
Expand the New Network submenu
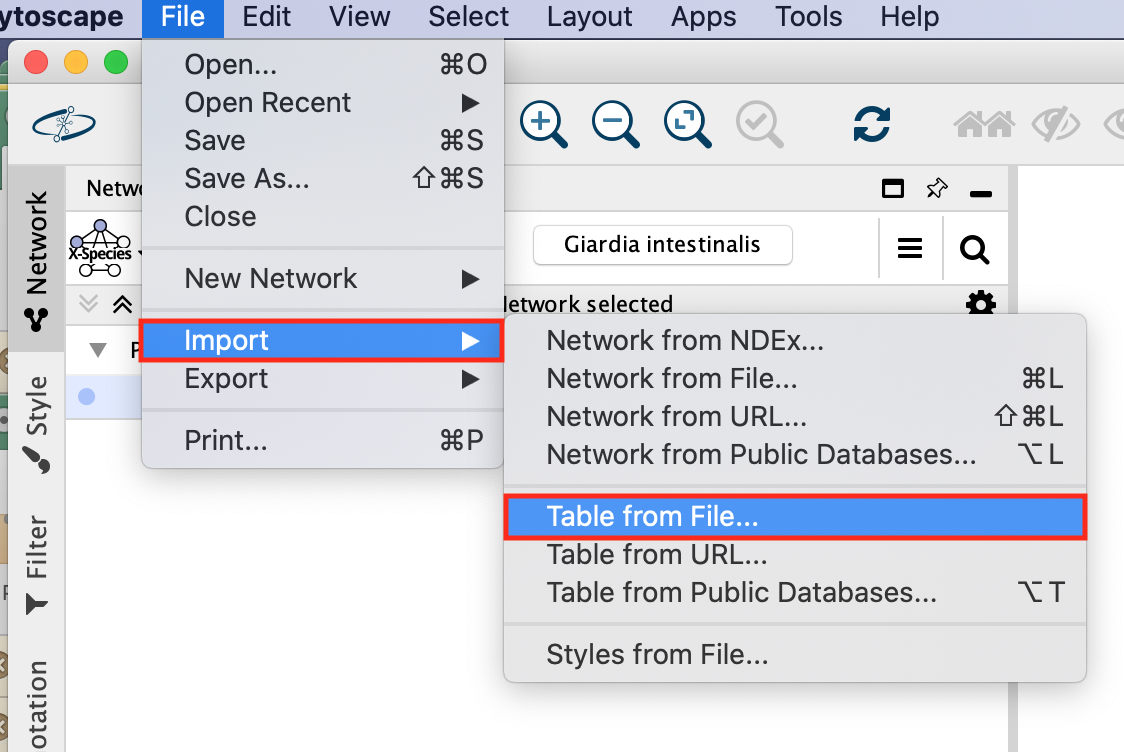pos(470,279)
